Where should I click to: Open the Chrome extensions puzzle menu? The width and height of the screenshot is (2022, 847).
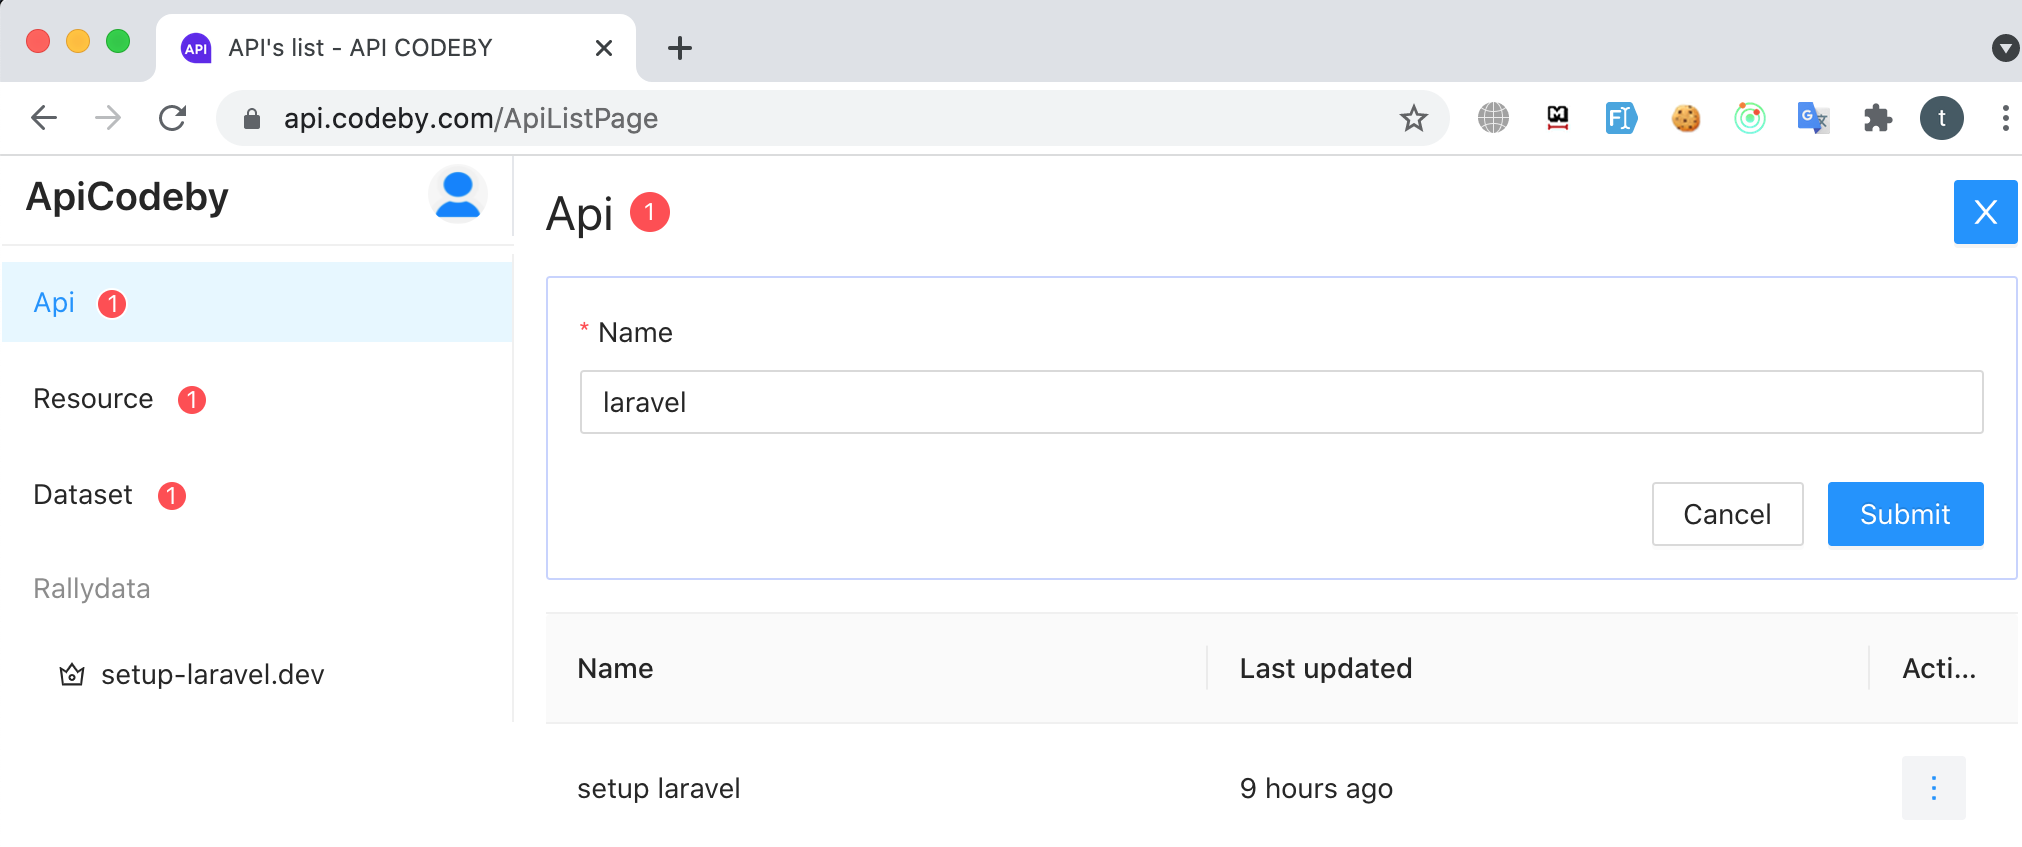(1877, 119)
